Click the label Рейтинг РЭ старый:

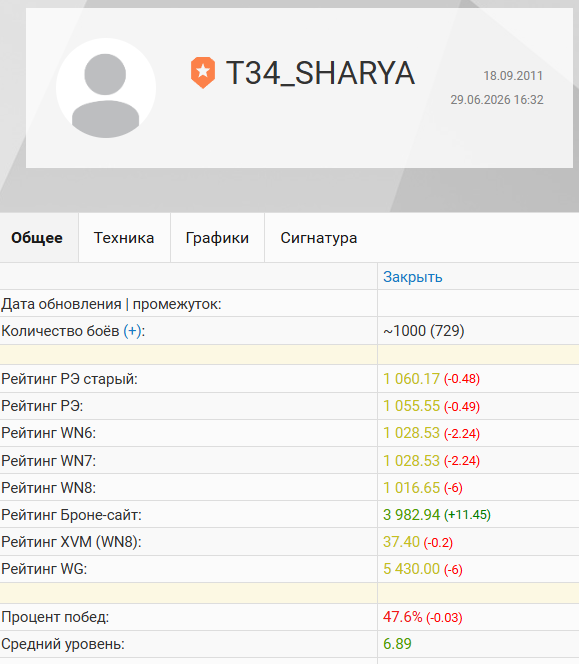[69, 379]
